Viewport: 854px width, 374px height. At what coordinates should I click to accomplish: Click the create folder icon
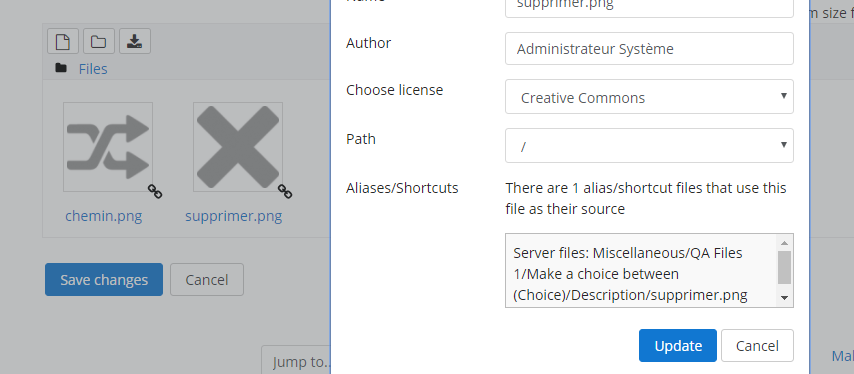pyautogui.click(x=99, y=41)
